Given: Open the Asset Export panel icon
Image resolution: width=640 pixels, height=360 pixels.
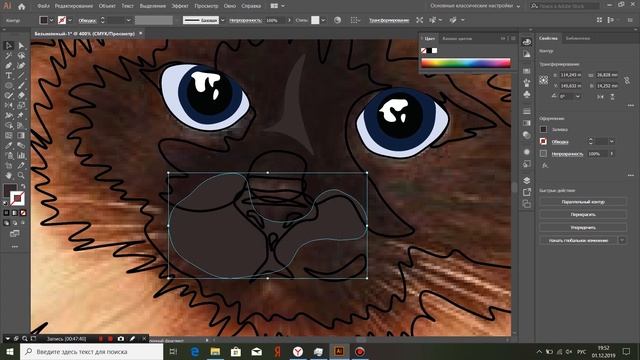Looking at the screenshot, I should pos(527,192).
